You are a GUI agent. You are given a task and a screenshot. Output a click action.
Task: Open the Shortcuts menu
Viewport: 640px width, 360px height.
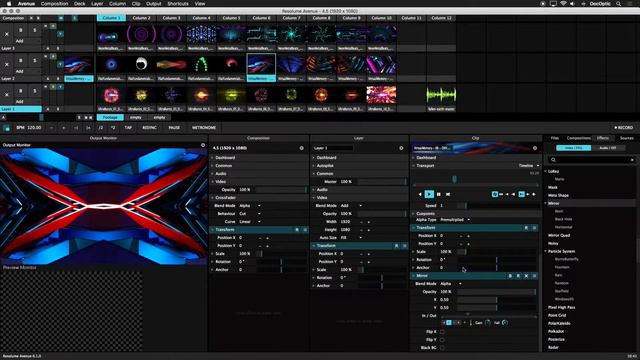178,4
